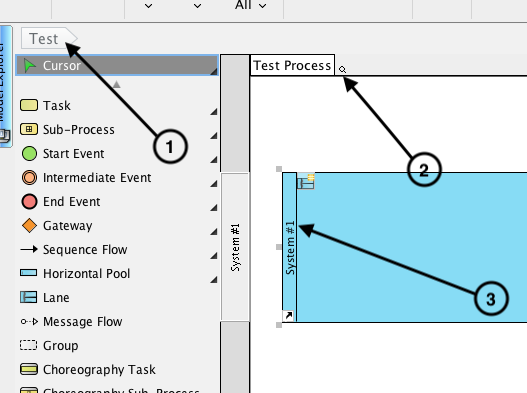Select the Lane palette label
The width and height of the screenshot is (527, 393).
(56, 298)
